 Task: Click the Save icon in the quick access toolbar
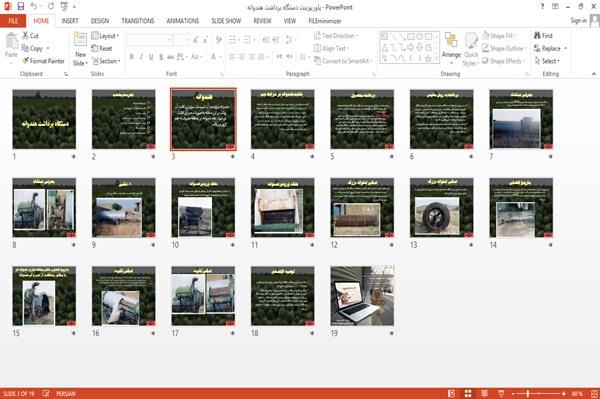[21, 7]
